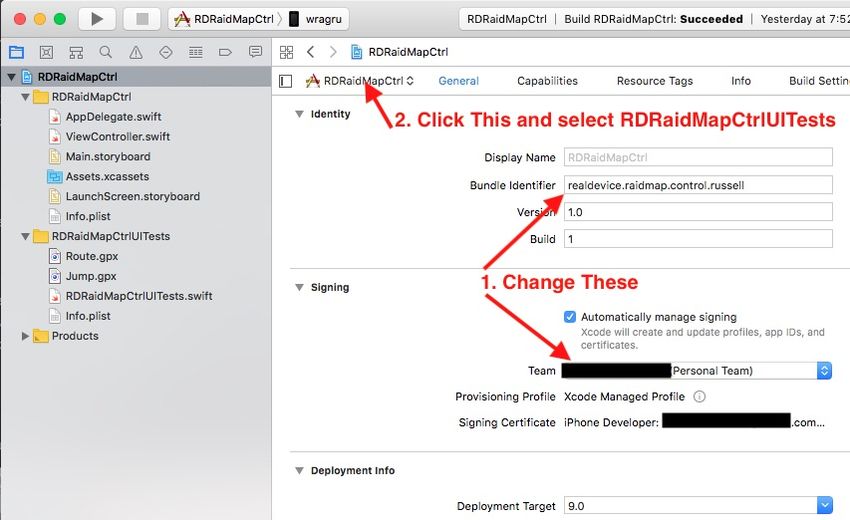Collapse the Identity section
This screenshot has height=520, width=850.
point(299,114)
